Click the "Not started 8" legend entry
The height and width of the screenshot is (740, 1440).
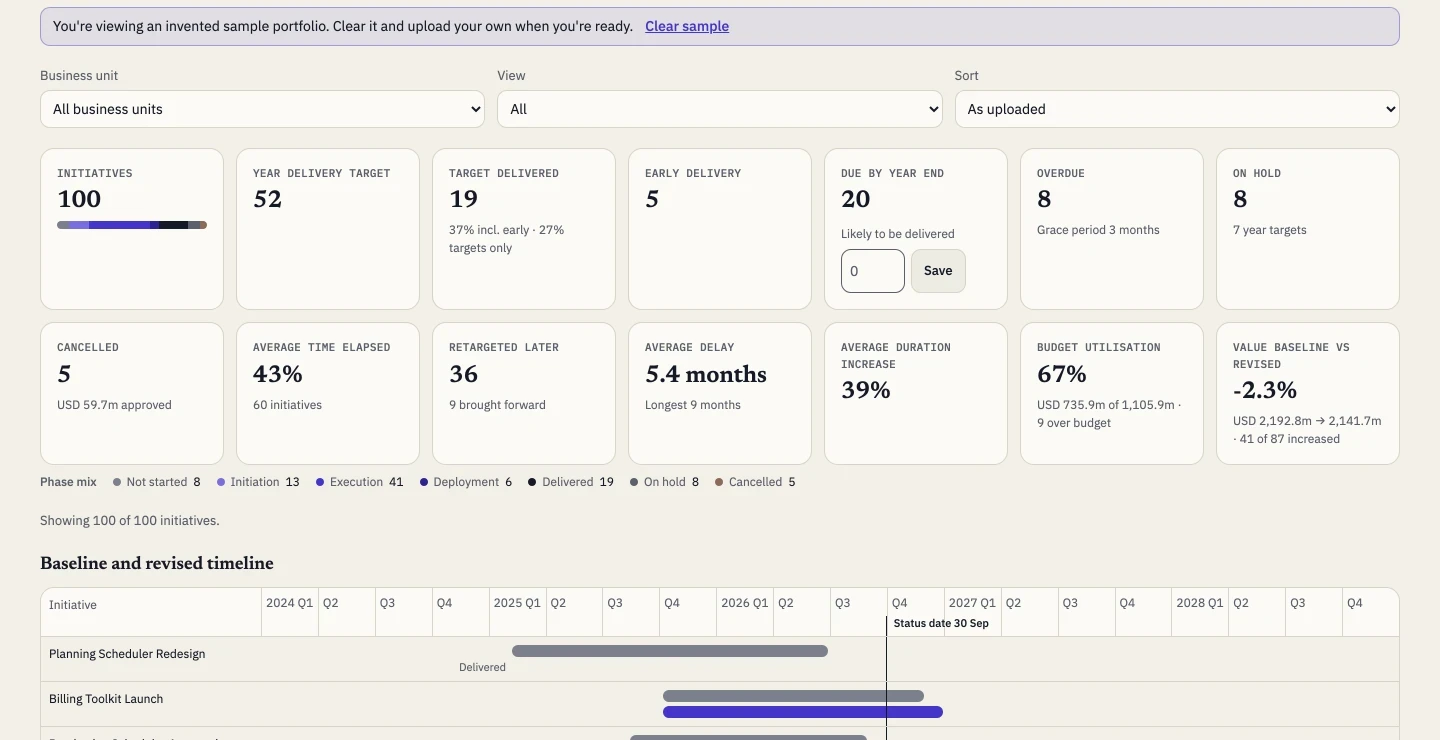(x=157, y=482)
